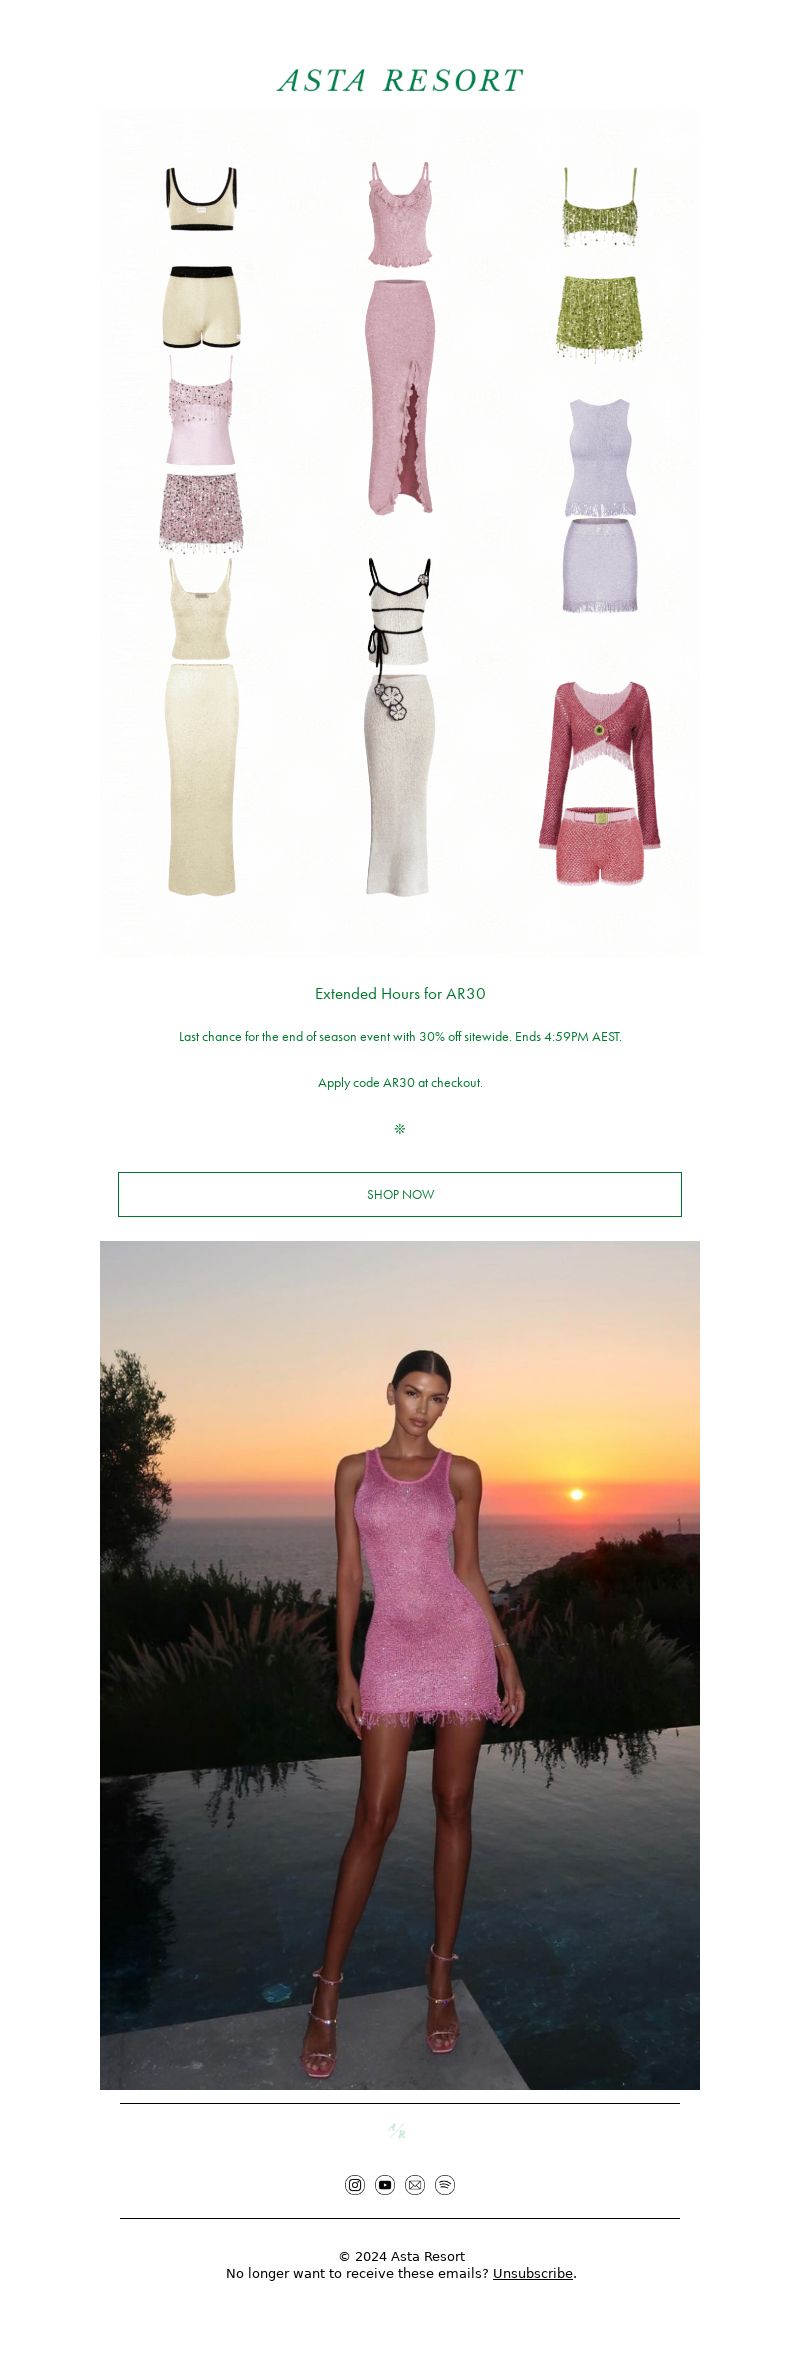Open the Instagram social icon
This screenshot has width=800, height=2359.
coord(355,2185)
